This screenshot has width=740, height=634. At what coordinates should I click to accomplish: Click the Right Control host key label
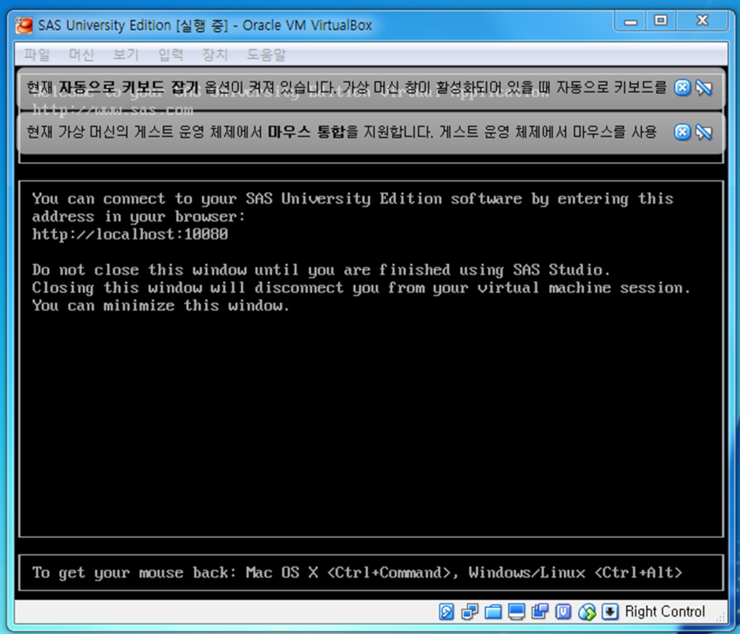pos(665,611)
